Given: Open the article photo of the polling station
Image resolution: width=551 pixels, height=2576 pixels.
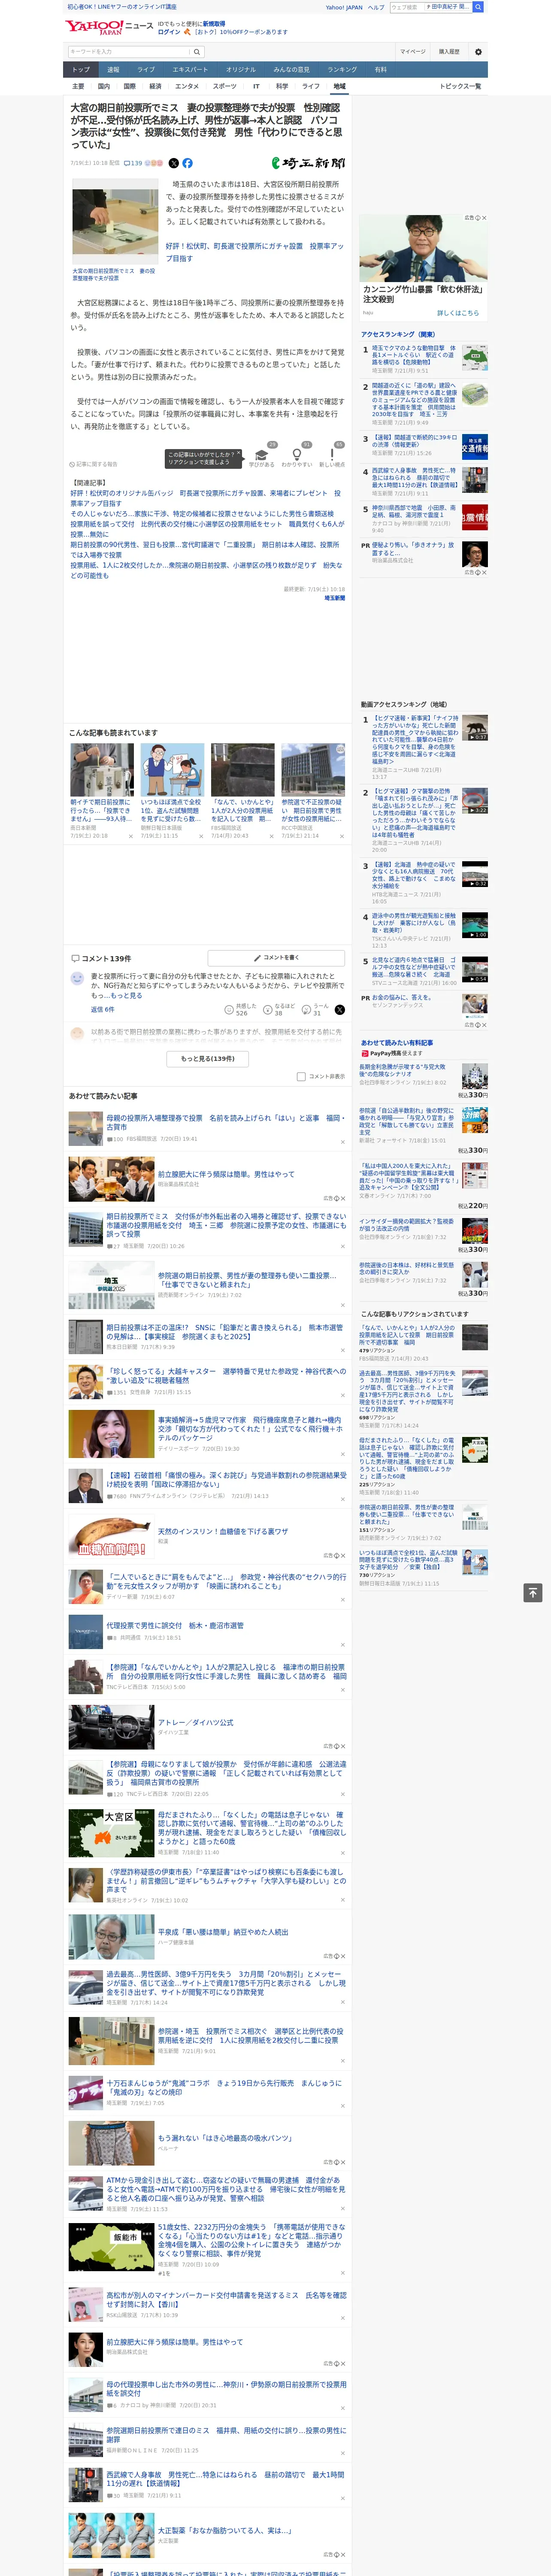Looking at the screenshot, I should (115, 222).
